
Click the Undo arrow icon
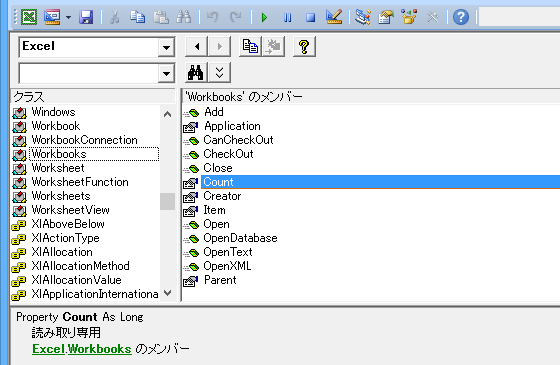tap(212, 17)
